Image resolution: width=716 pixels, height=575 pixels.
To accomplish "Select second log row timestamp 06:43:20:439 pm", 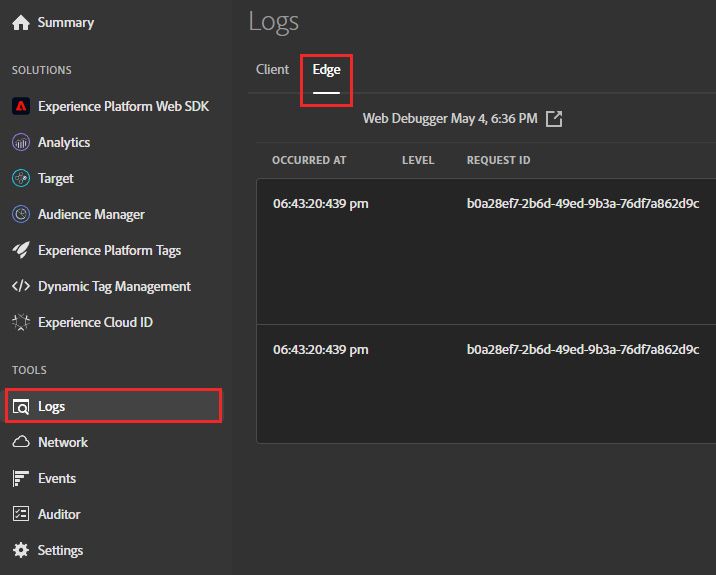I will pos(321,349).
